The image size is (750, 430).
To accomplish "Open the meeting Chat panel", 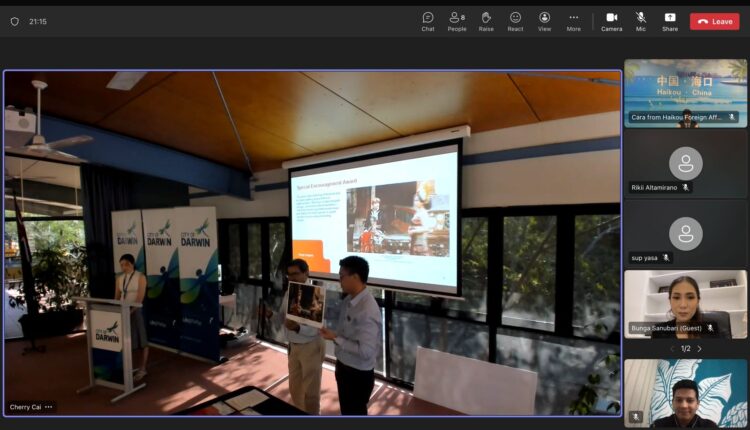I will coord(428,21).
